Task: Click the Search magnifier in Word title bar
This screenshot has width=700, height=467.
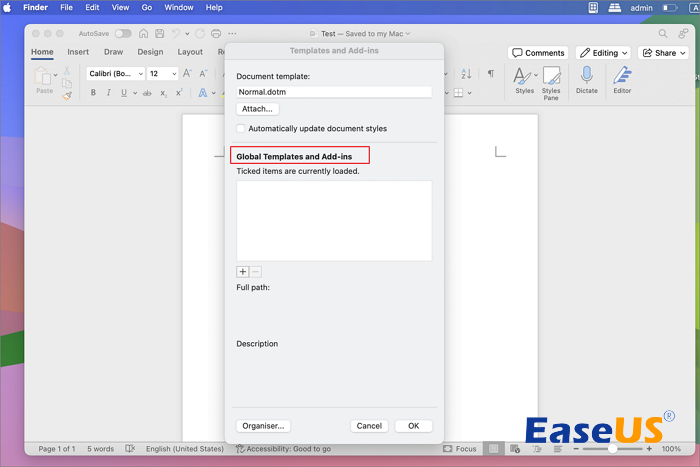Action: (x=662, y=33)
